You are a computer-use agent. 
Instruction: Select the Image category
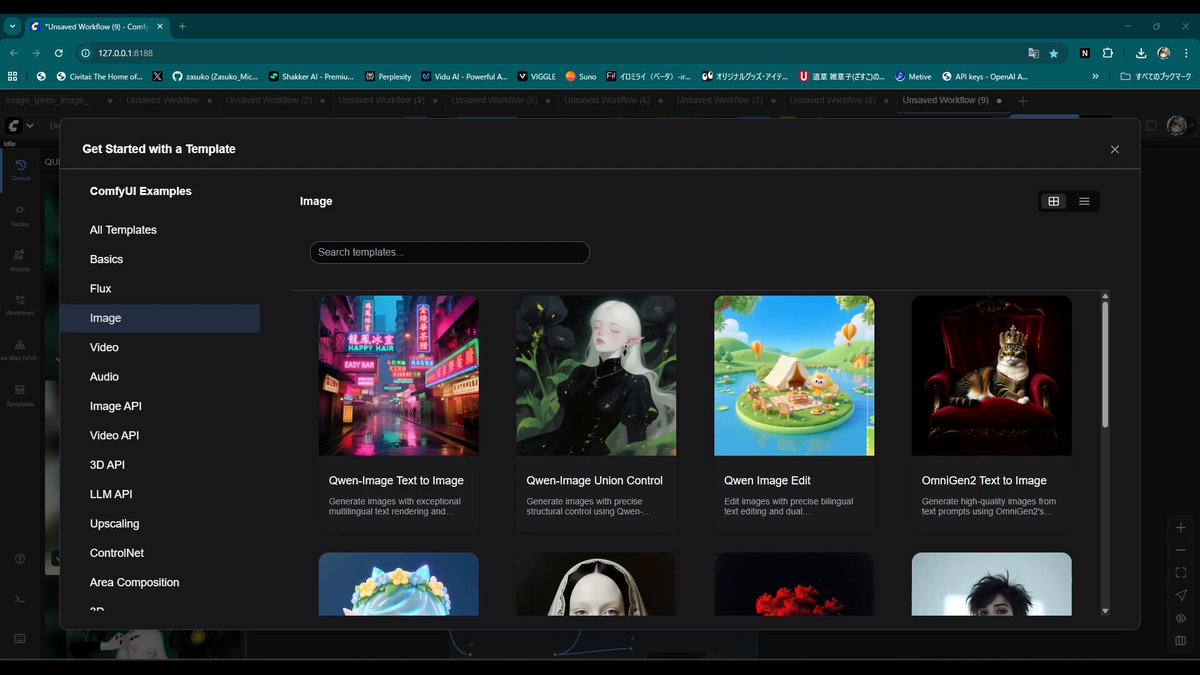[x=160, y=318]
